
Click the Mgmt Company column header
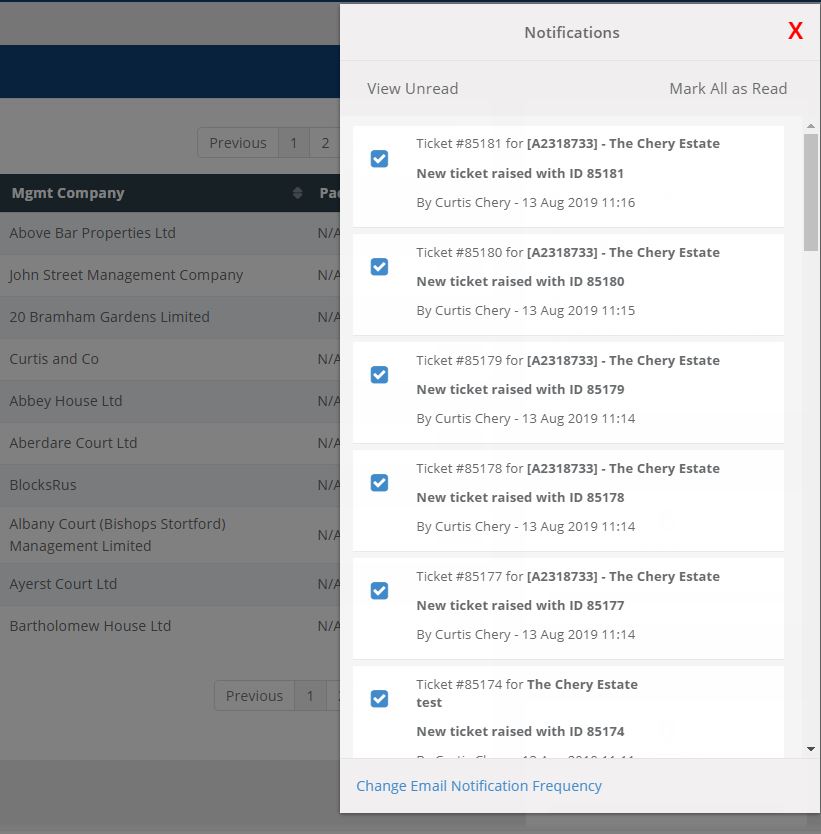point(154,193)
